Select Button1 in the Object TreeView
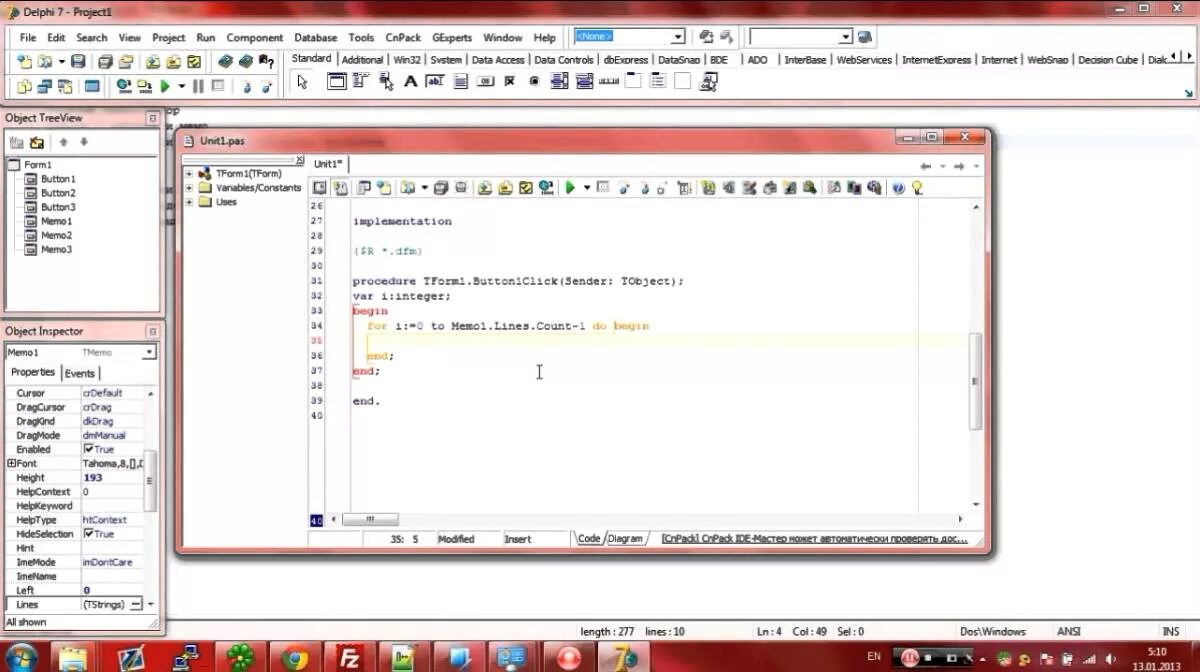 [x=58, y=179]
